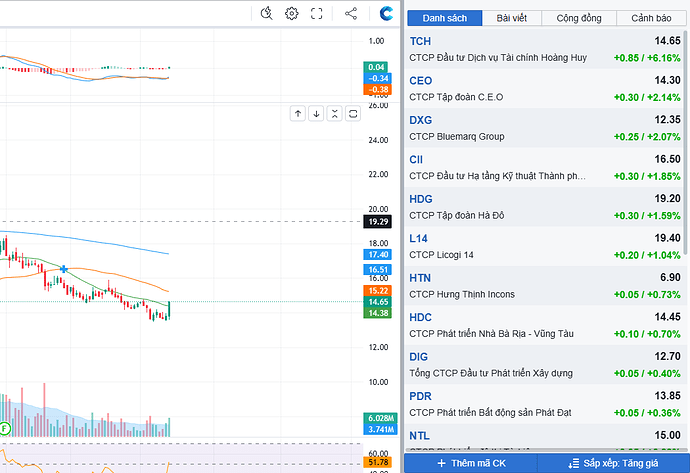Toggle fullscreen chart mode
This screenshot has width=690, height=473.
click(316, 14)
